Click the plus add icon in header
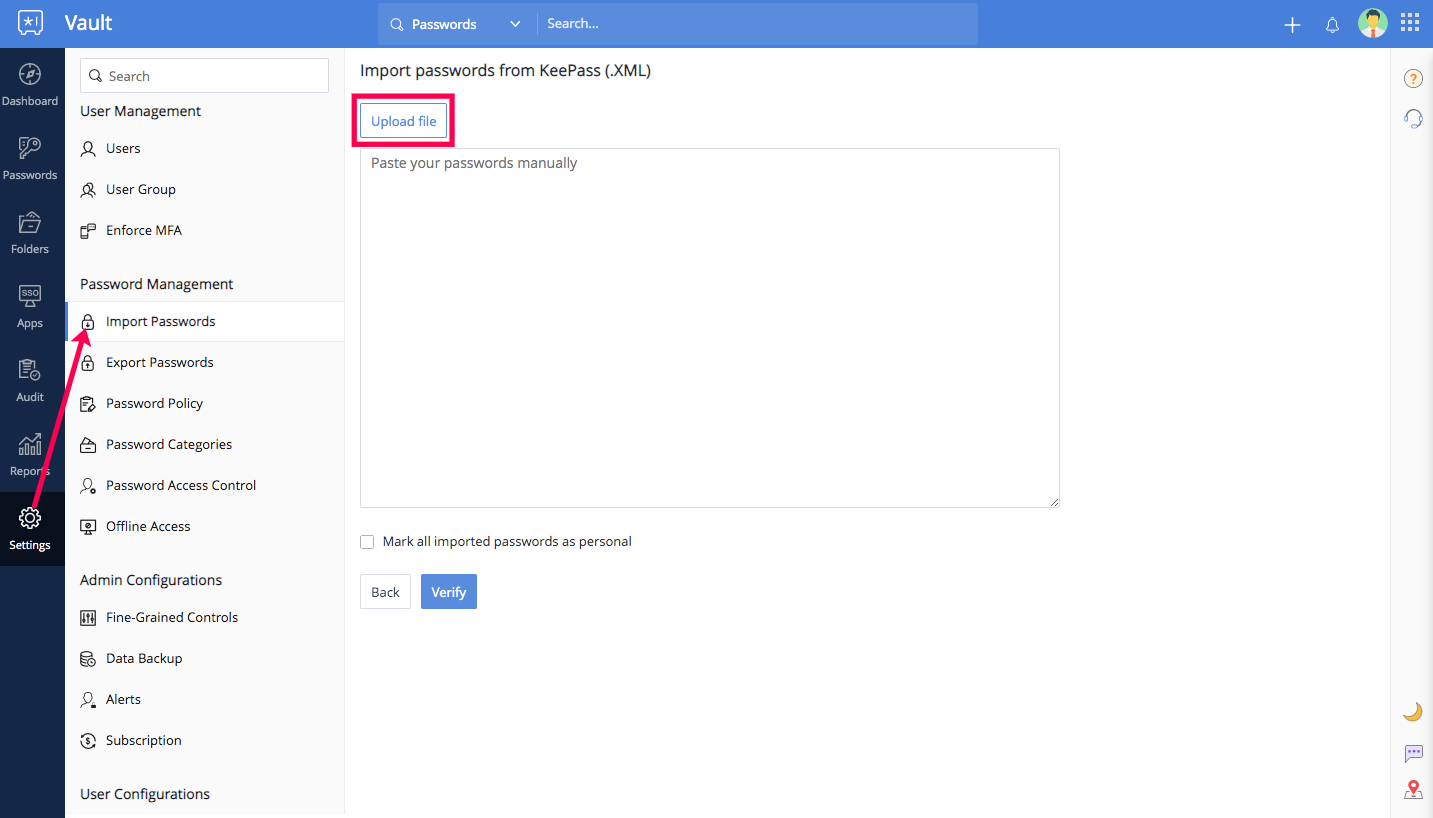1433x818 pixels. (x=1292, y=25)
